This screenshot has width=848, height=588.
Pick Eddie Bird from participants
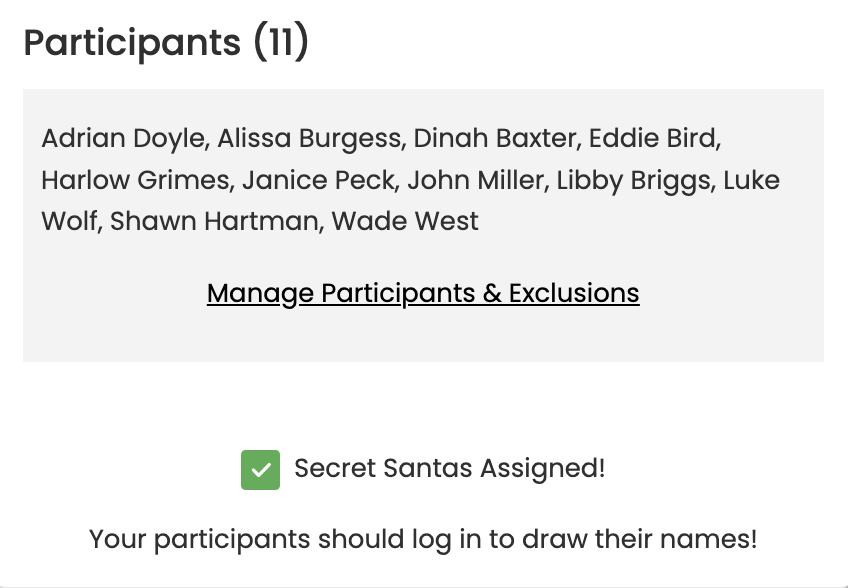pos(652,138)
